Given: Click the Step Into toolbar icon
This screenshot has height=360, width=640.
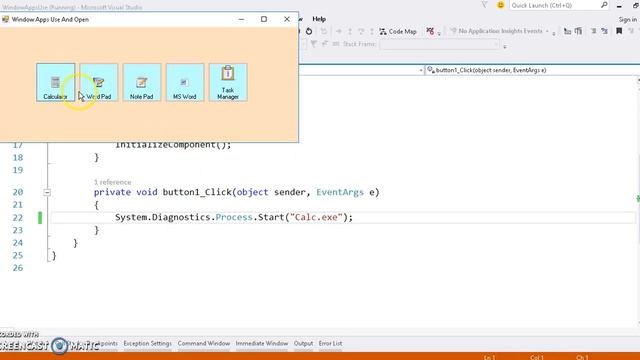Looking at the screenshot, I should (350, 31).
